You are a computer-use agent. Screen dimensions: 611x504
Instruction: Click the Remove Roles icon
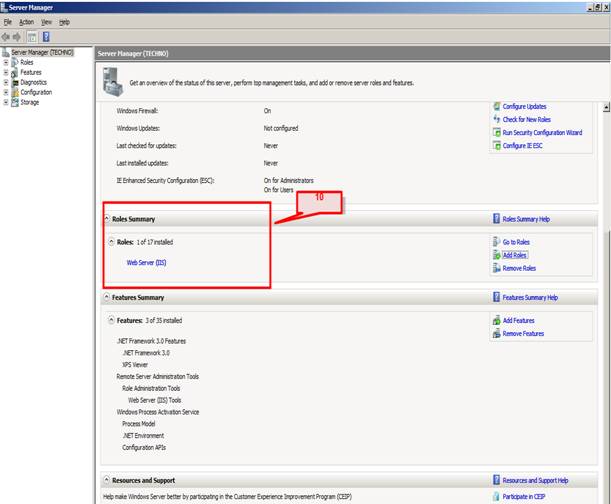[496, 268]
